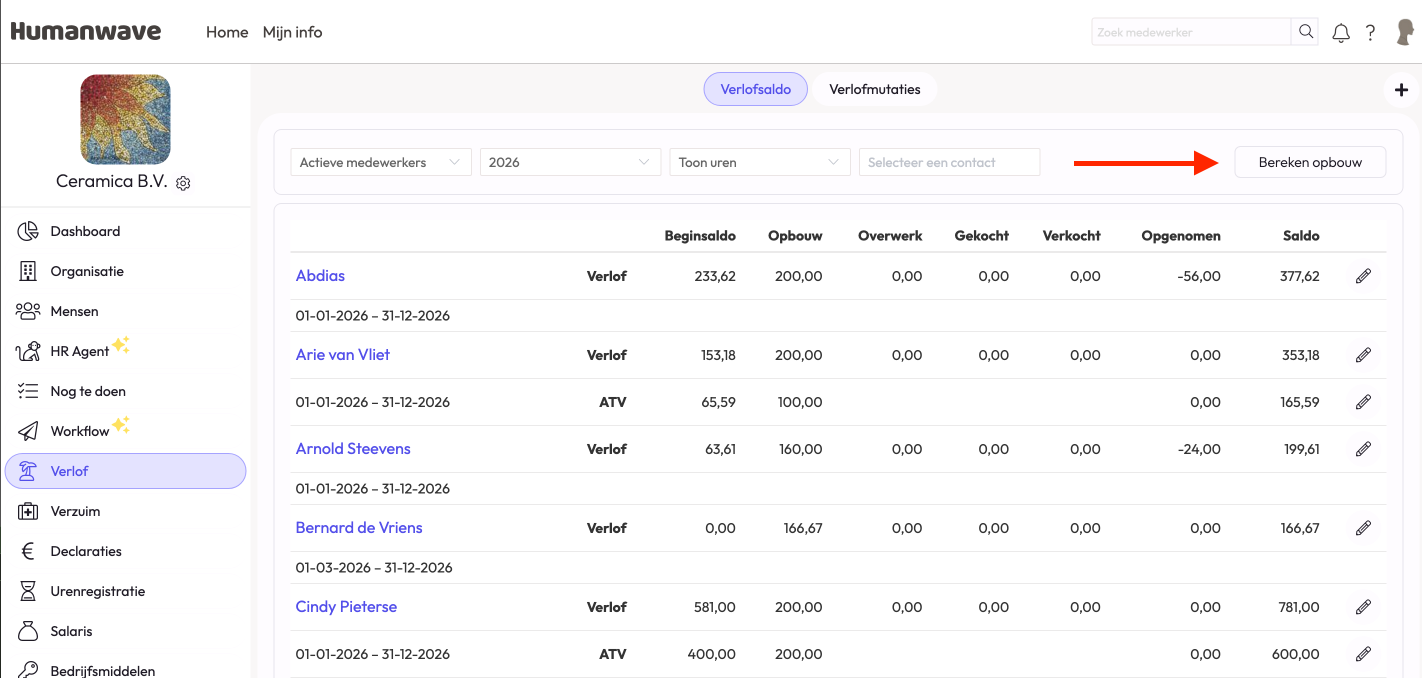Select the Verlofsaldo tab
Image resolution: width=1422 pixels, height=678 pixels.
click(755, 89)
